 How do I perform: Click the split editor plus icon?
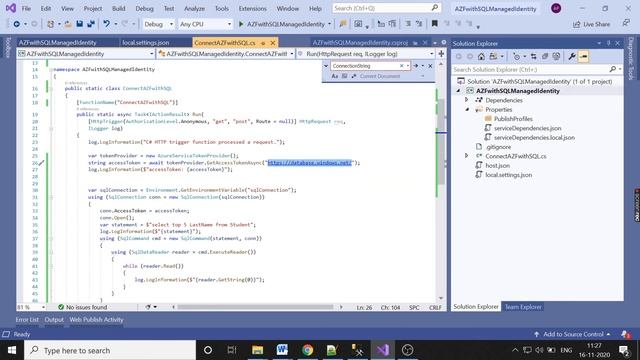(441, 54)
